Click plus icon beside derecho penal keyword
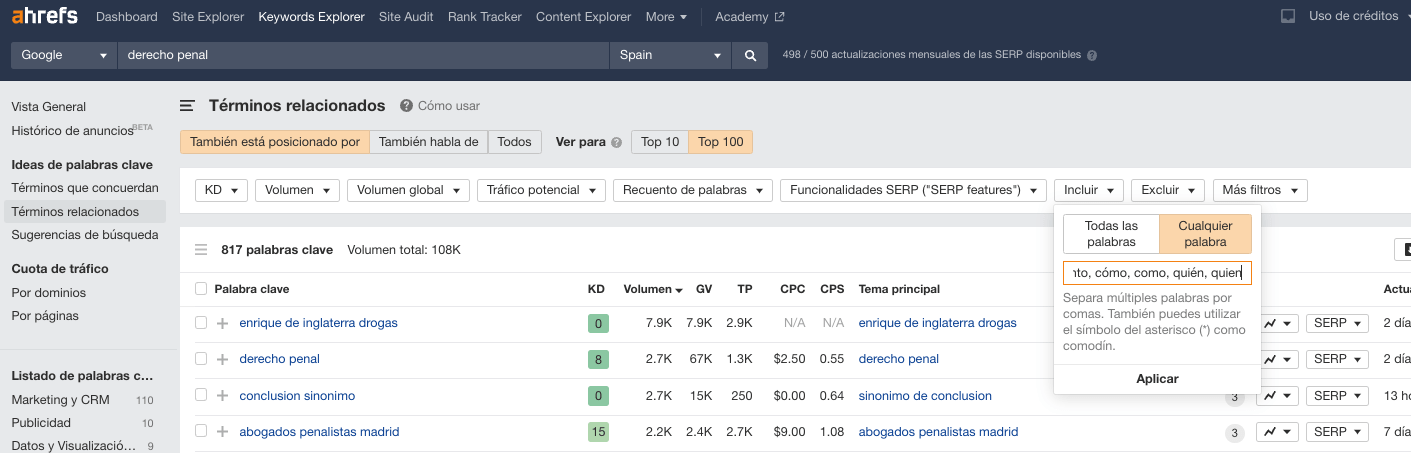The width and height of the screenshot is (1411, 453). tap(222, 359)
